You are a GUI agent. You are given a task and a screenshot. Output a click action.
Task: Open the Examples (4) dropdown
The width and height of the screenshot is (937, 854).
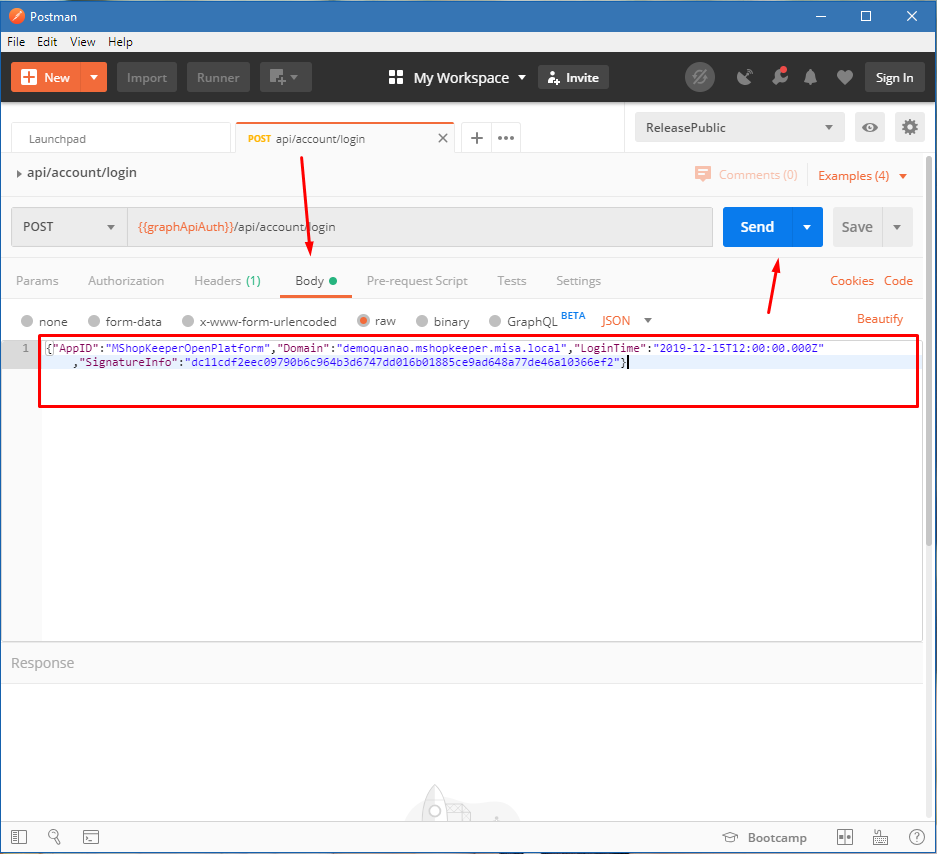coord(862,176)
